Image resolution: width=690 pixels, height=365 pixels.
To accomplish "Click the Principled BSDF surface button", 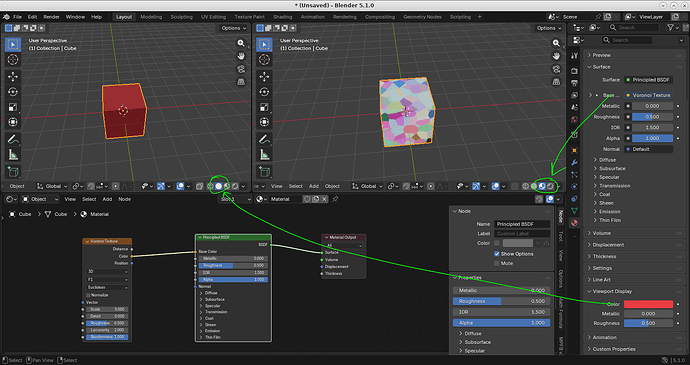I will (x=649, y=80).
